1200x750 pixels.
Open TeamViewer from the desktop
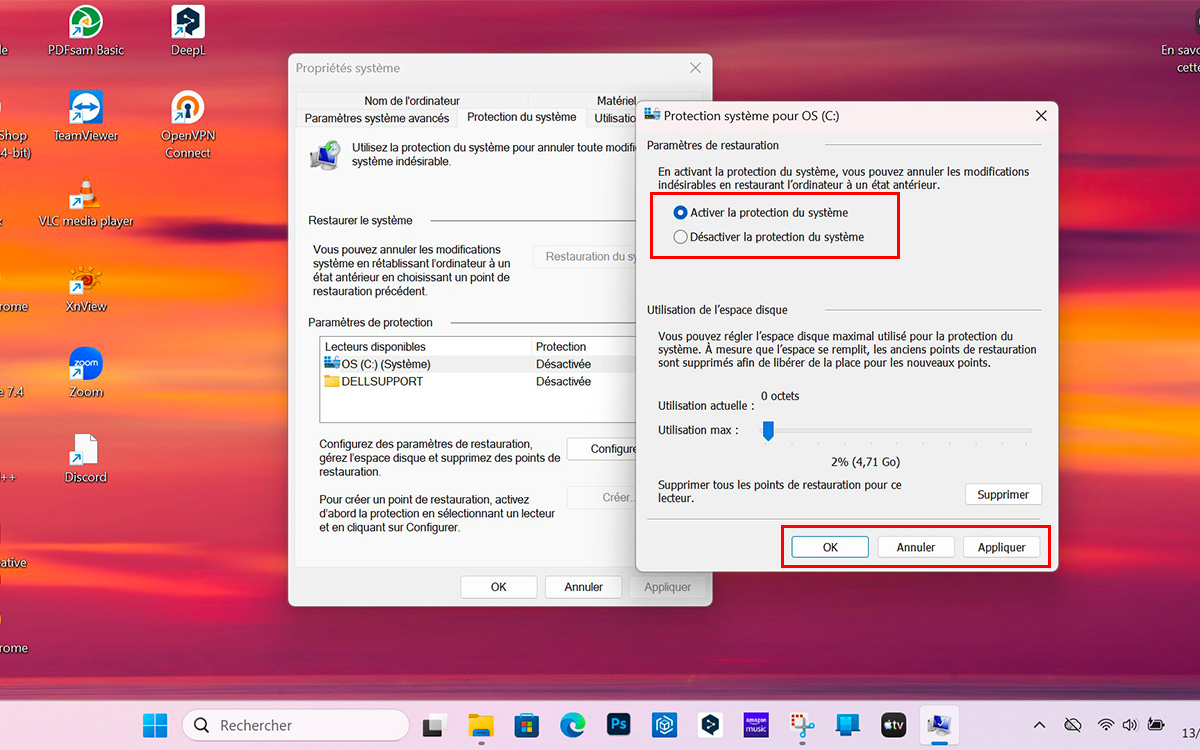click(85, 105)
